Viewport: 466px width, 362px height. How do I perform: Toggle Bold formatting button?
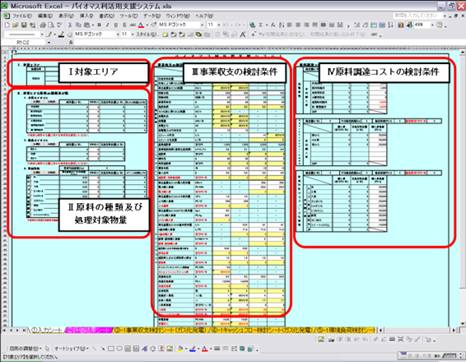click(99, 25)
